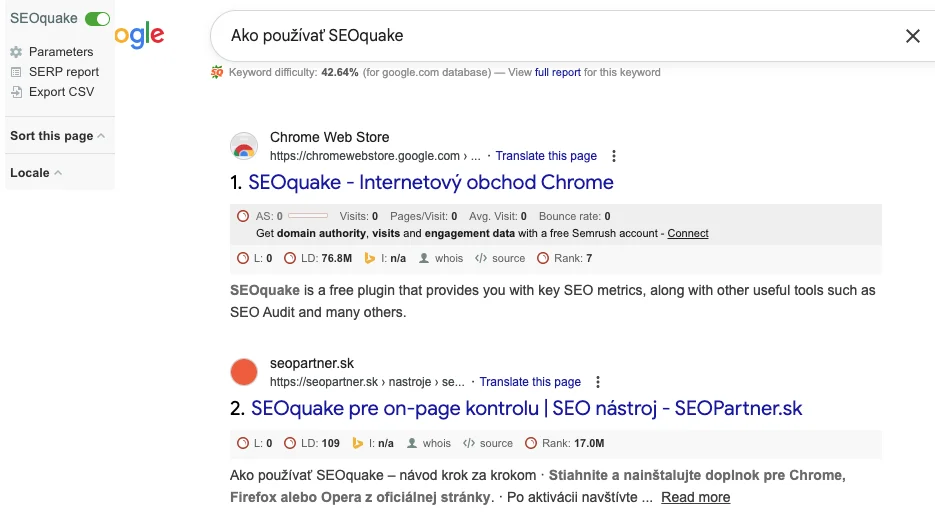Image resolution: width=935 pixels, height=528 pixels.
Task: Expand the Sort this page section
Action: [x=57, y=136]
